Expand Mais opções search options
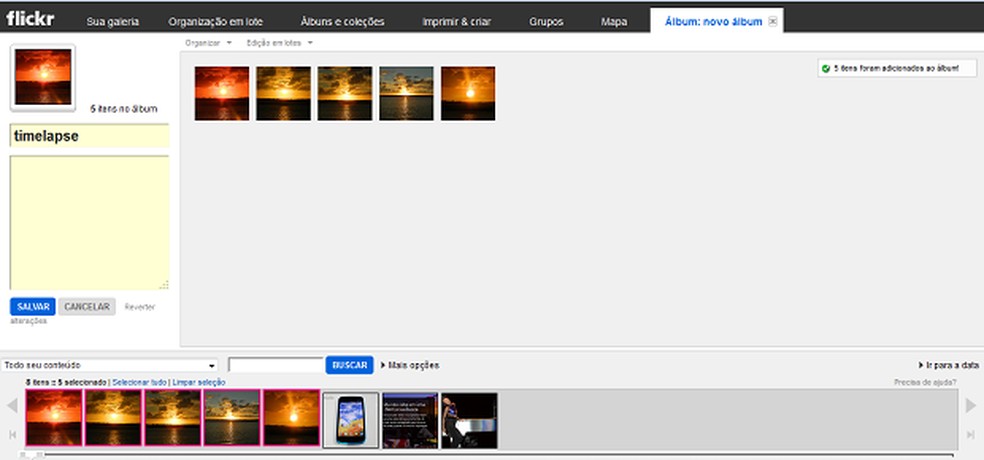Image resolution: width=984 pixels, height=460 pixels. [x=410, y=365]
